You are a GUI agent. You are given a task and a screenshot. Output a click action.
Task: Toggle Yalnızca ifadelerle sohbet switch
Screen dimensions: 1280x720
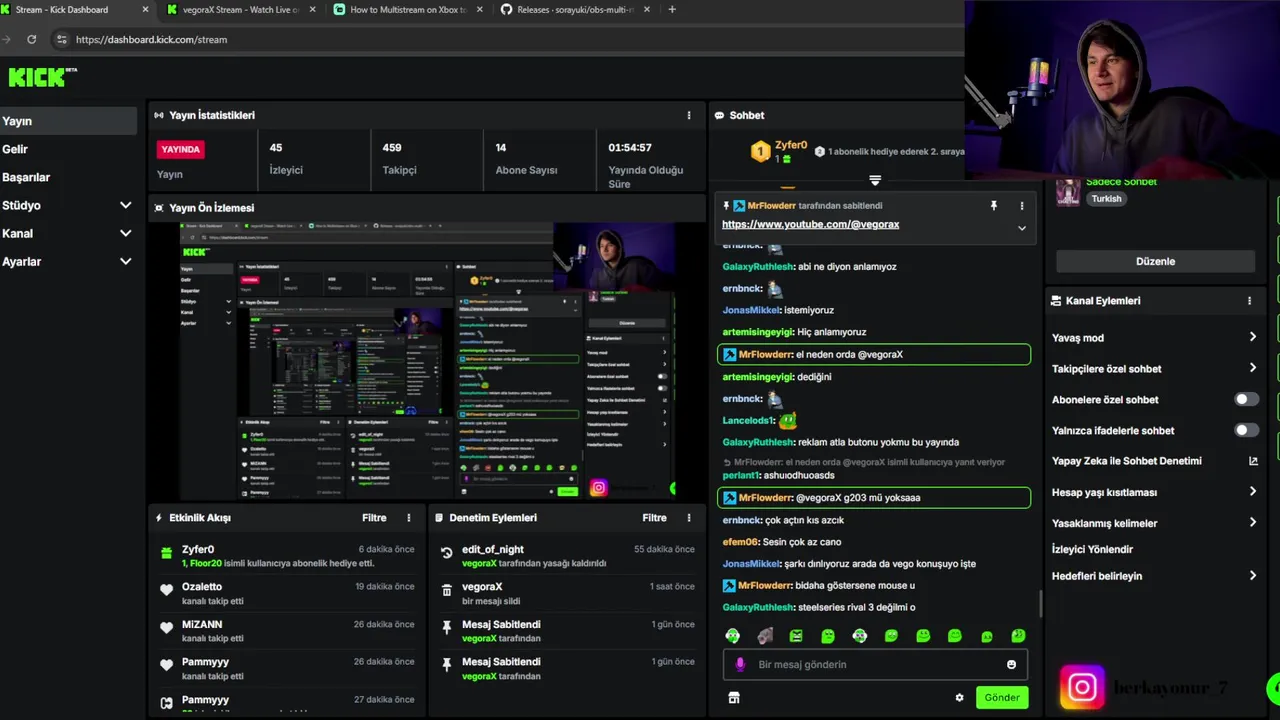1245,430
